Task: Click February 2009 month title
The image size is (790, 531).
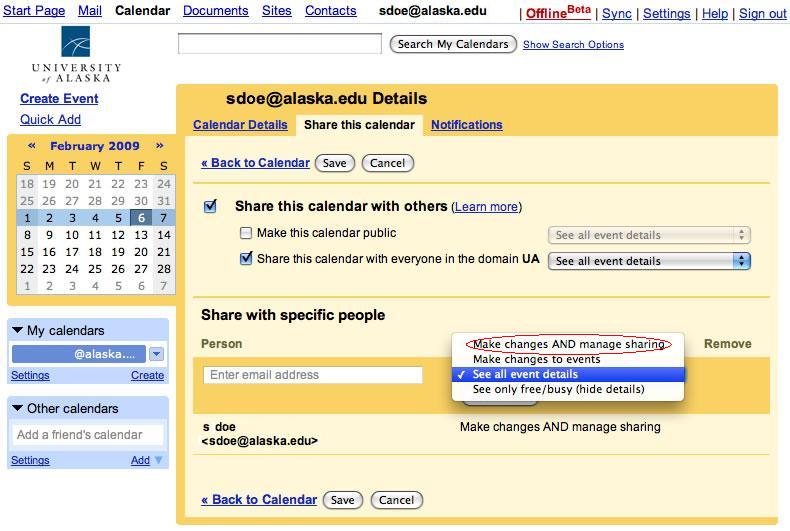Action: 95,146
